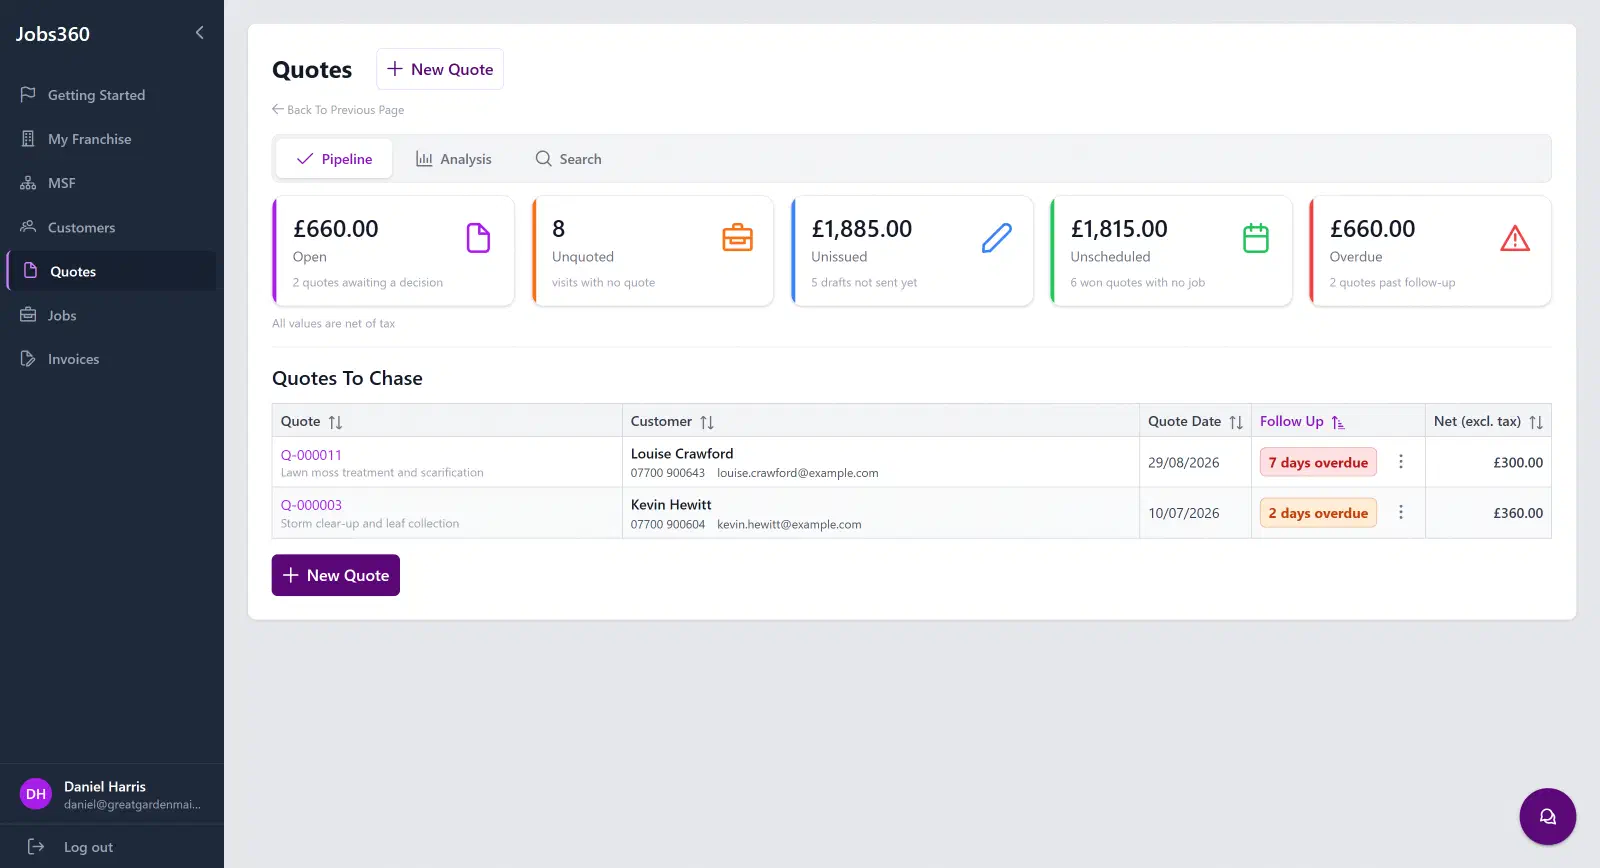Click the Unissued pencil icon

tap(997, 238)
